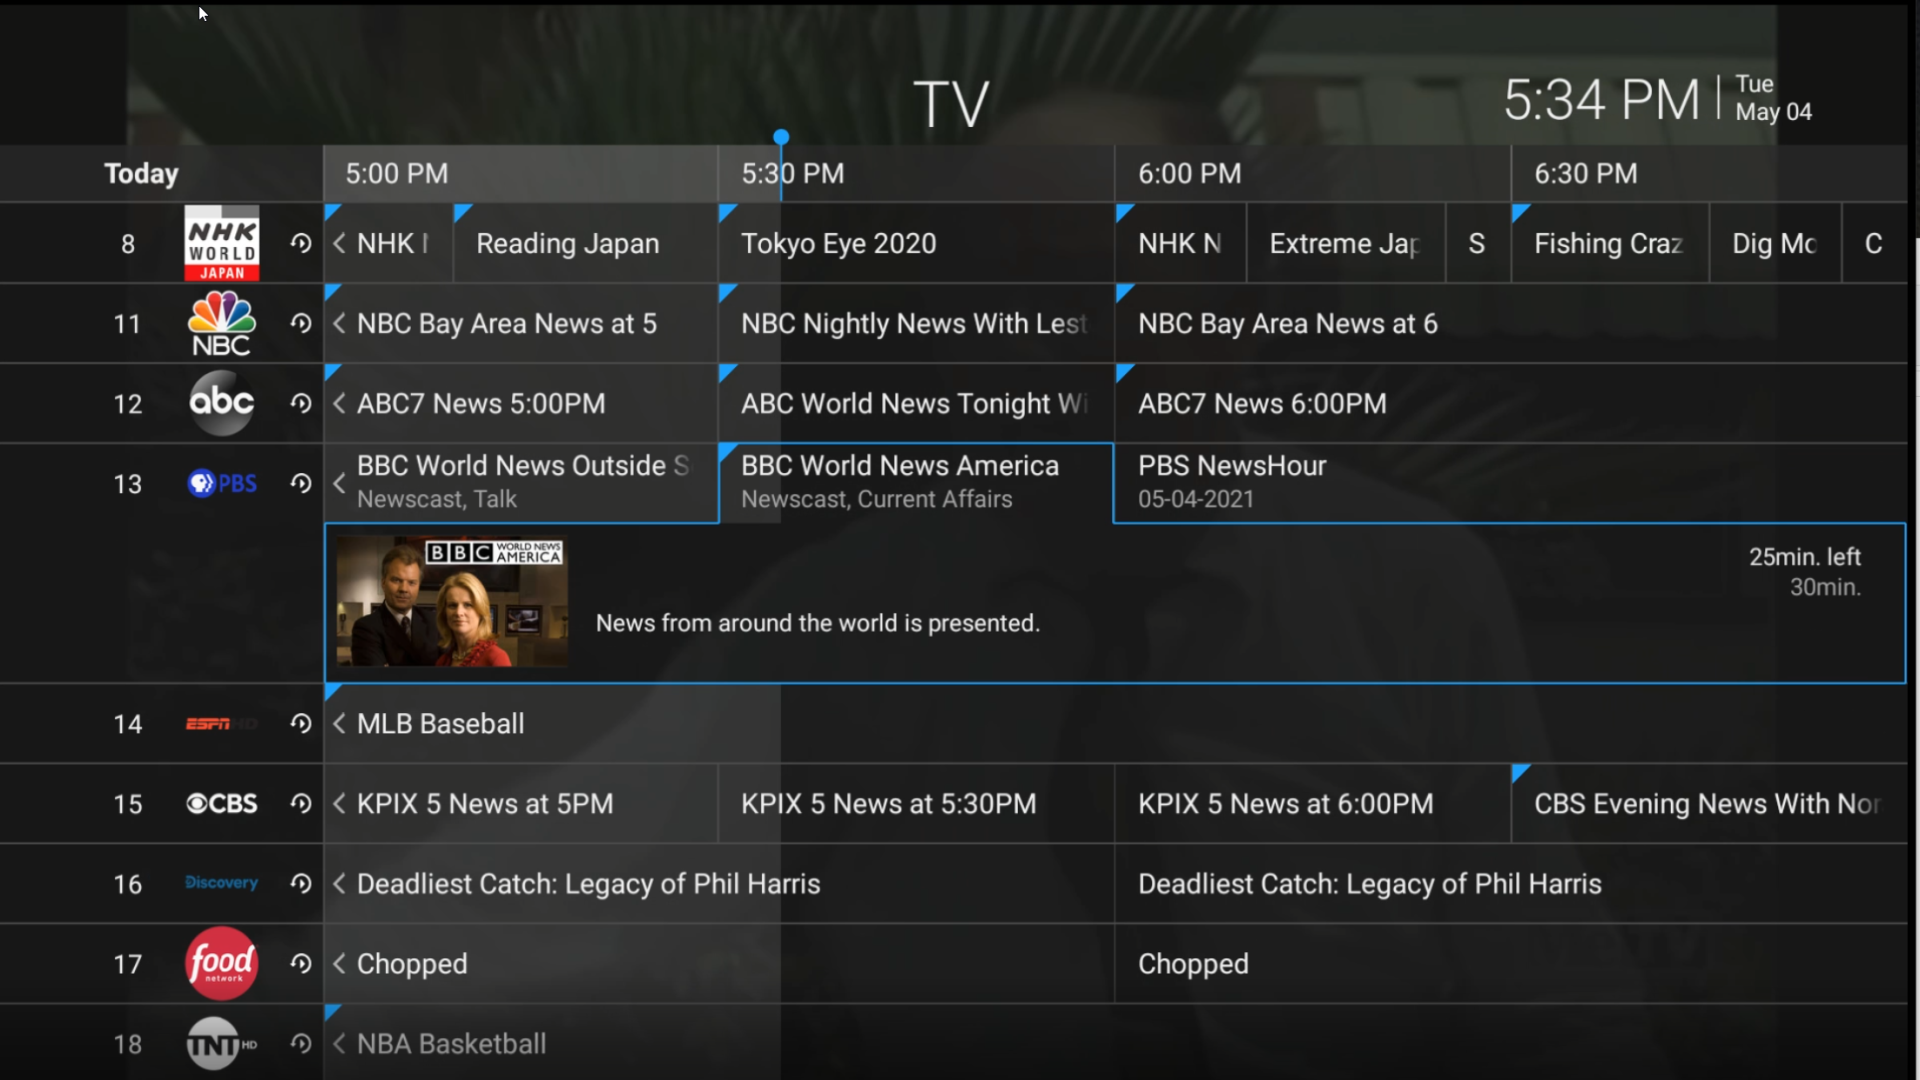Click the Food Network channel logo
Viewport: 1920px width, 1080px height.
point(221,963)
